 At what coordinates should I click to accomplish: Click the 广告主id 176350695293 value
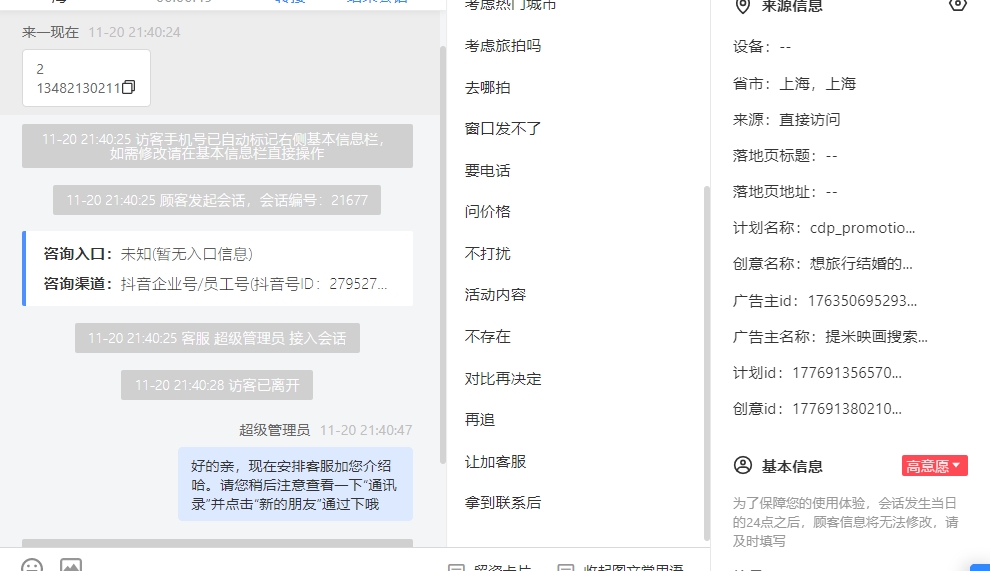[x=862, y=301]
